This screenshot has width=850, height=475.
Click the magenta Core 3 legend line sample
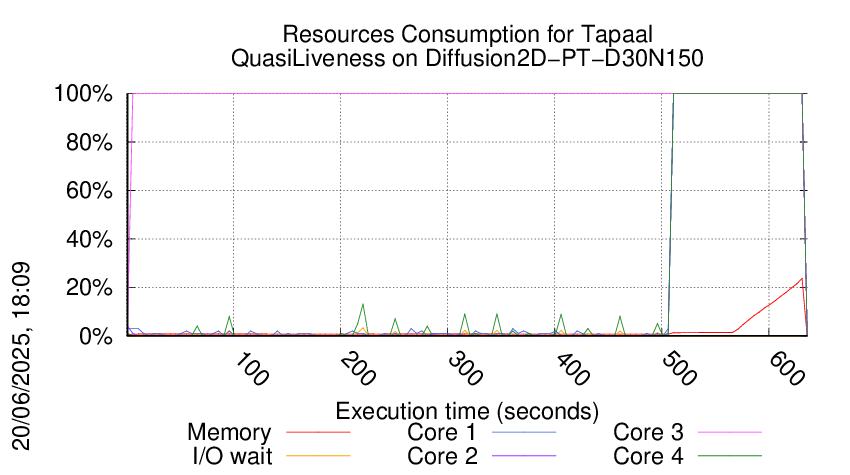730,432
